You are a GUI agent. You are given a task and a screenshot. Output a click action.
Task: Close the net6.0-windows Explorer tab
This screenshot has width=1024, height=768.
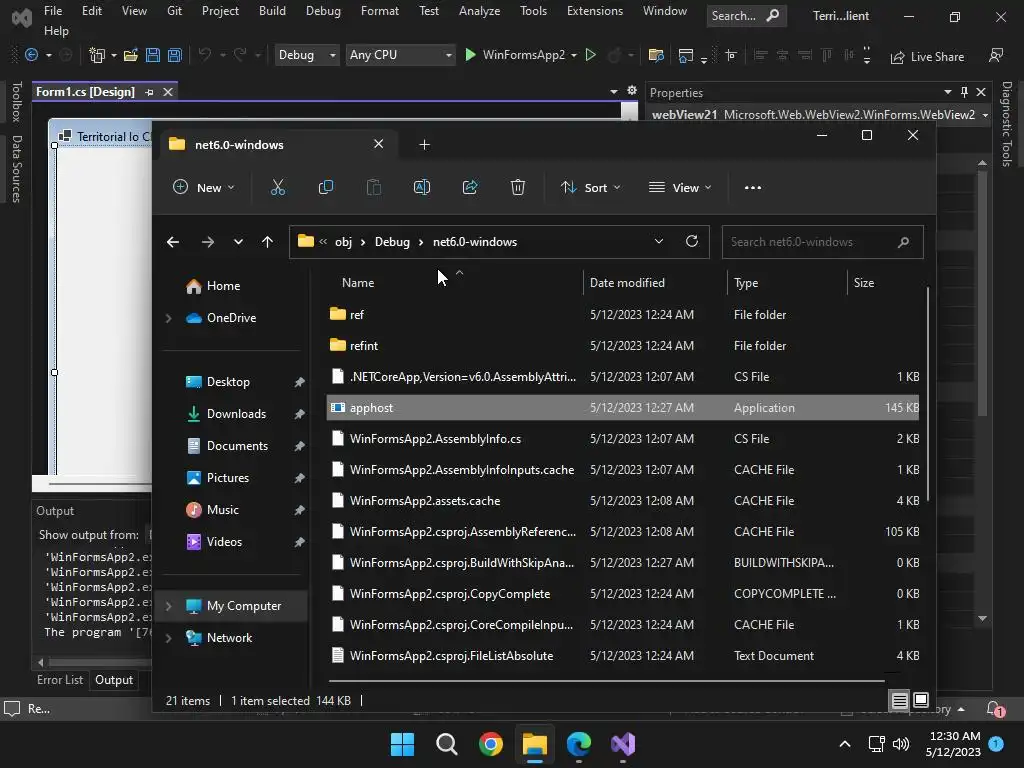click(379, 144)
